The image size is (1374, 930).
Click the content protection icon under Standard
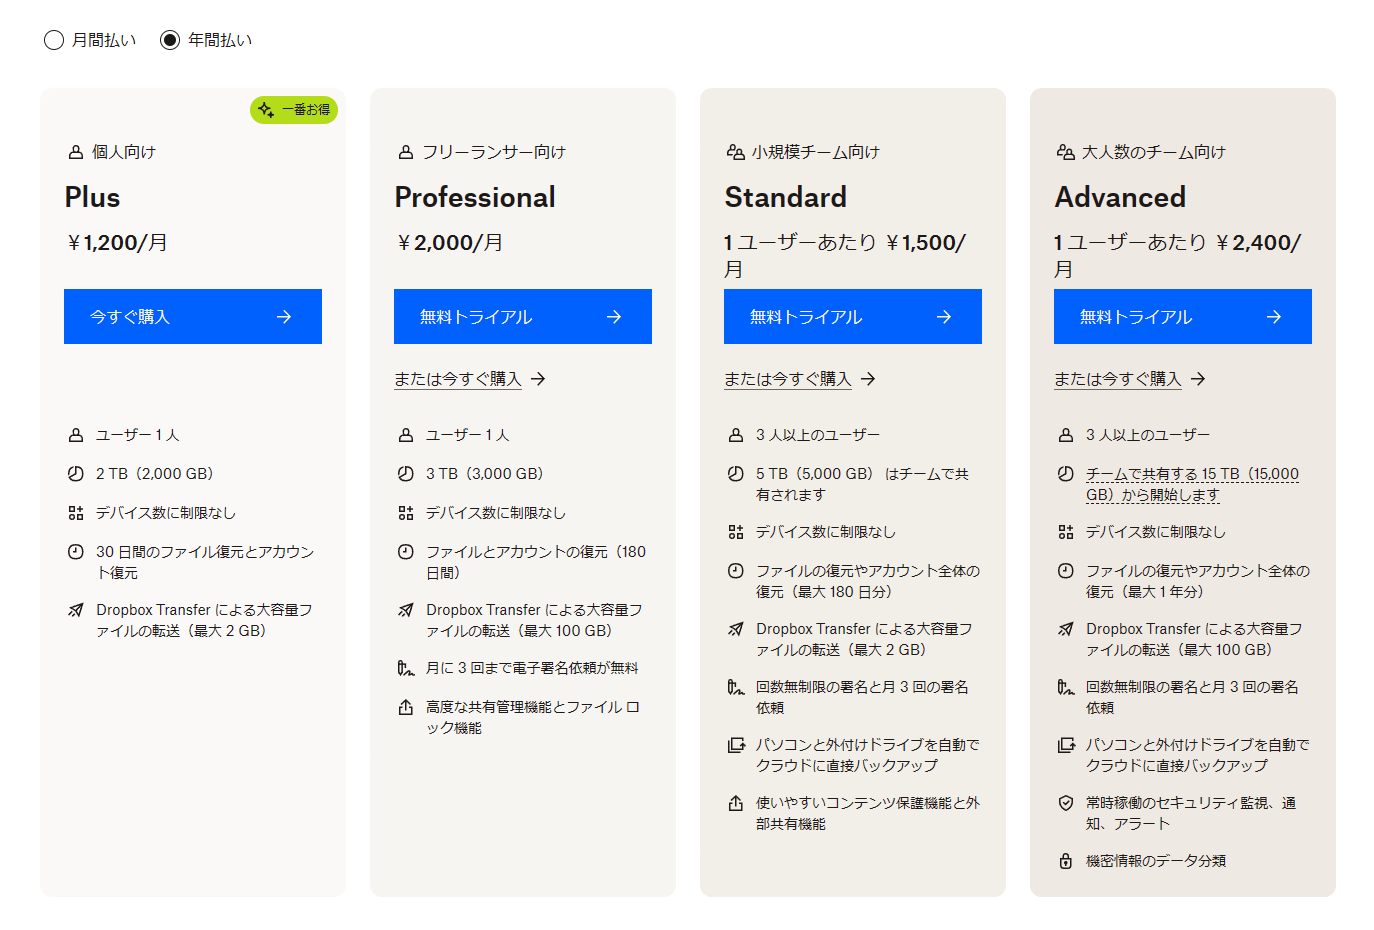735,803
